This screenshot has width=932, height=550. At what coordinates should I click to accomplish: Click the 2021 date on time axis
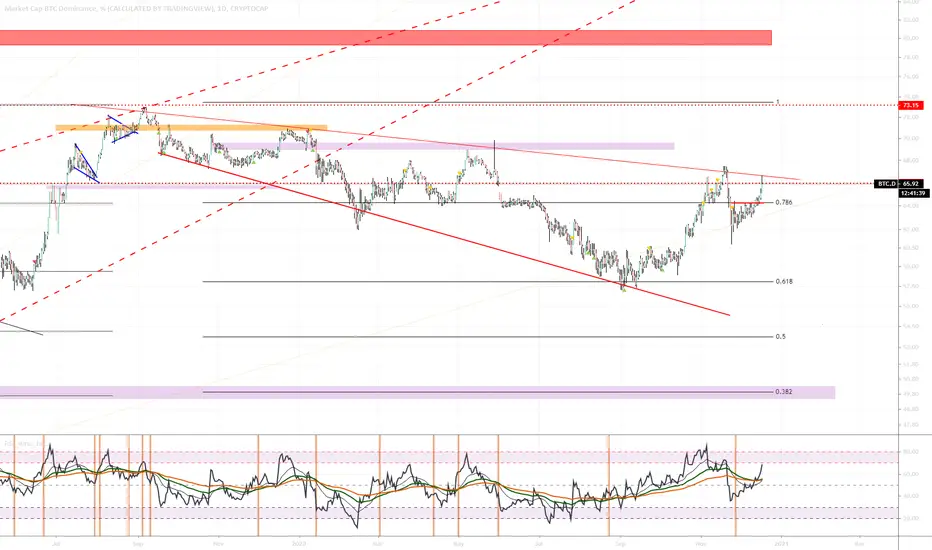(782, 543)
